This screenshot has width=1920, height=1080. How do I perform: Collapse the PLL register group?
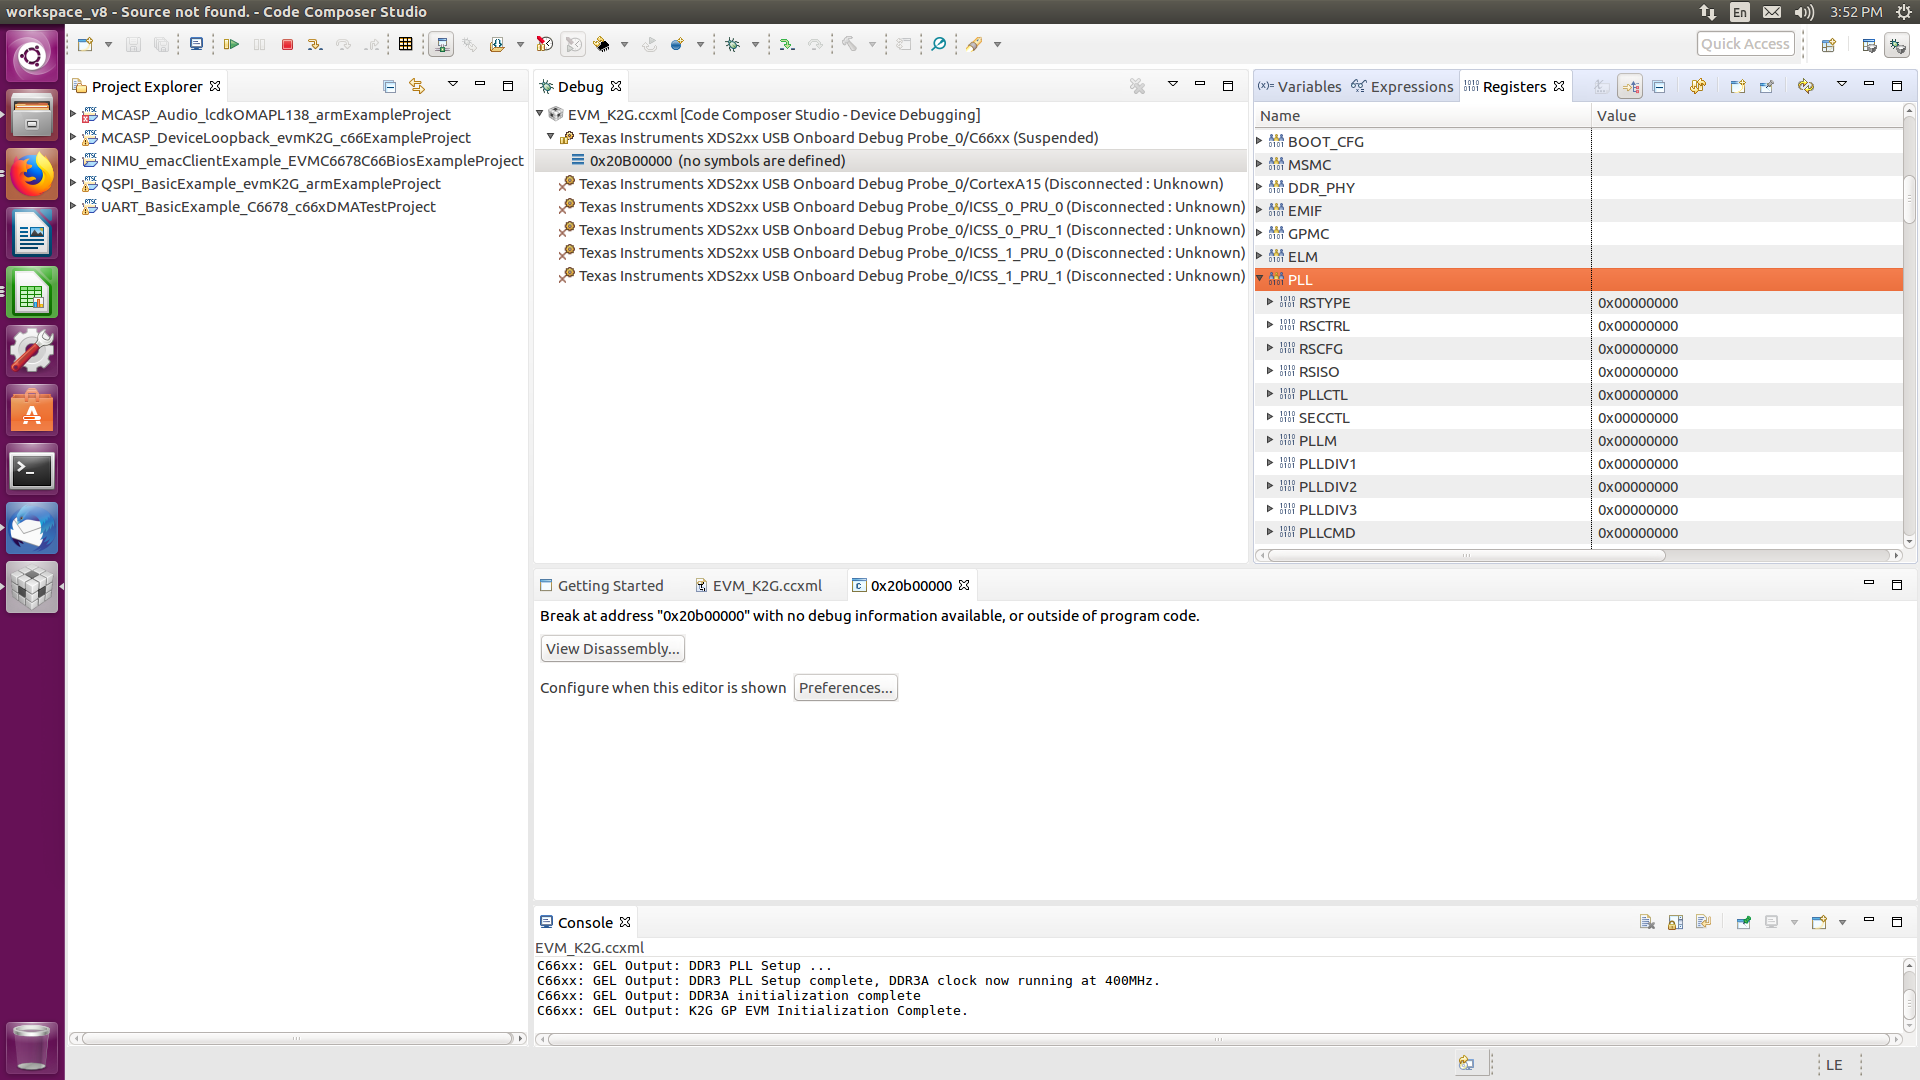[1260, 280]
